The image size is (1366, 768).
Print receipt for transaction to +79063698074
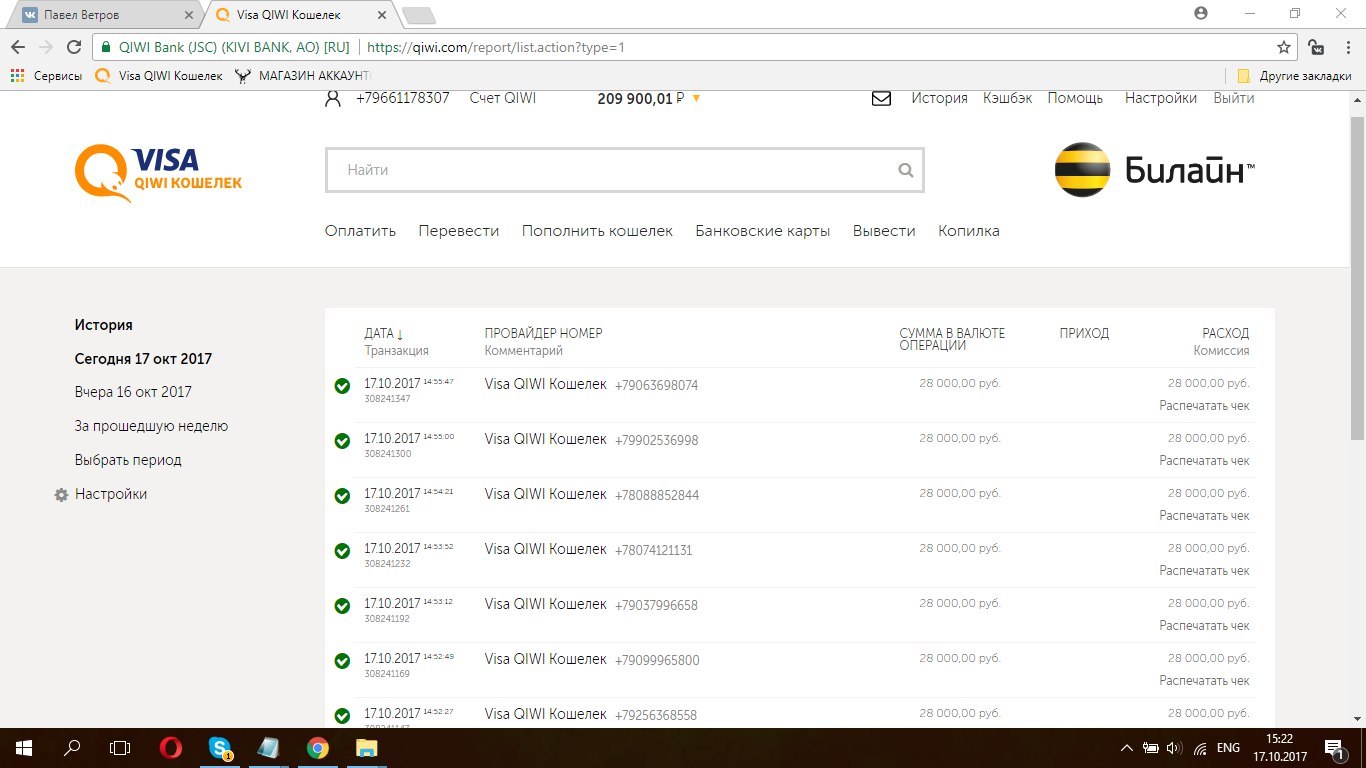pos(1204,406)
